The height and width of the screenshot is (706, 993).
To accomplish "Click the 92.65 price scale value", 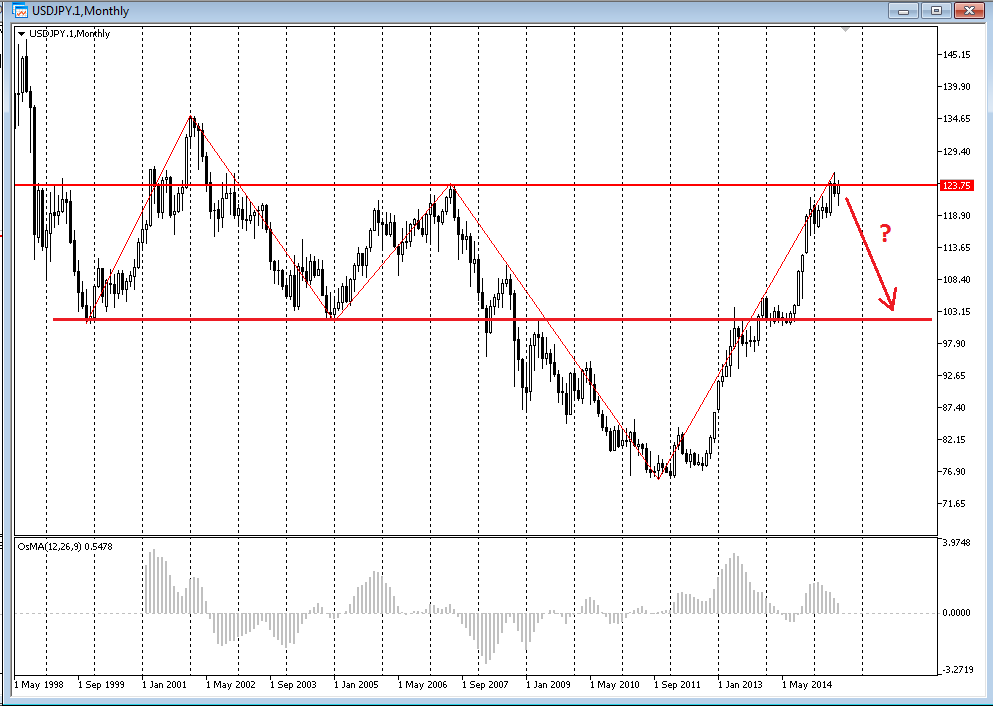I will point(954,375).
